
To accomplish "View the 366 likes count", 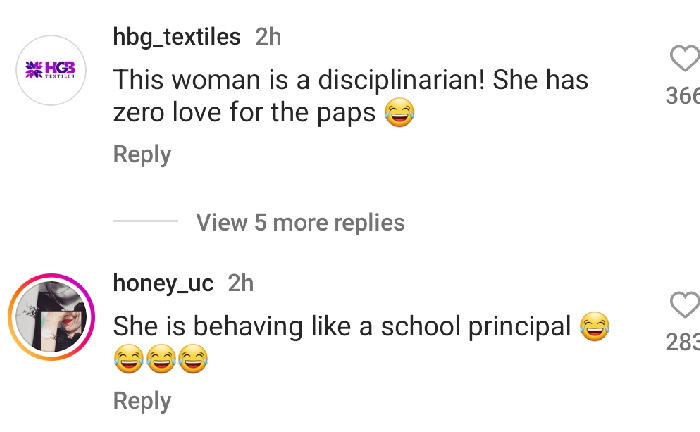I will tap(684, 97).
